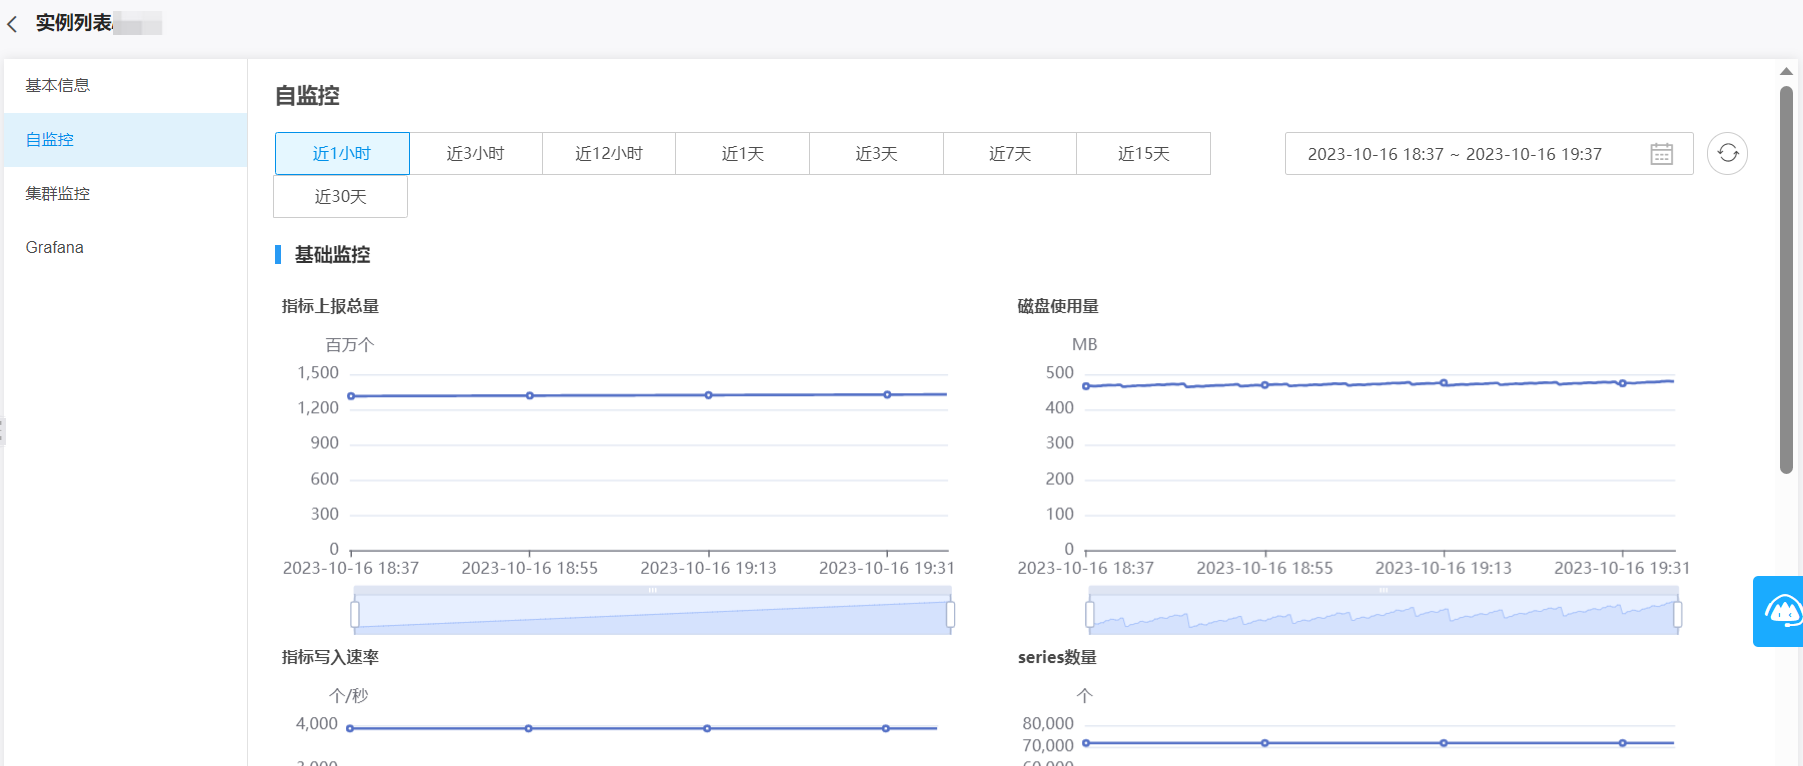This screenshot has width=1803, height=766.
Task: Open the calendar icon in date range
Action: pyautogui.click(x=1661, y=154)
